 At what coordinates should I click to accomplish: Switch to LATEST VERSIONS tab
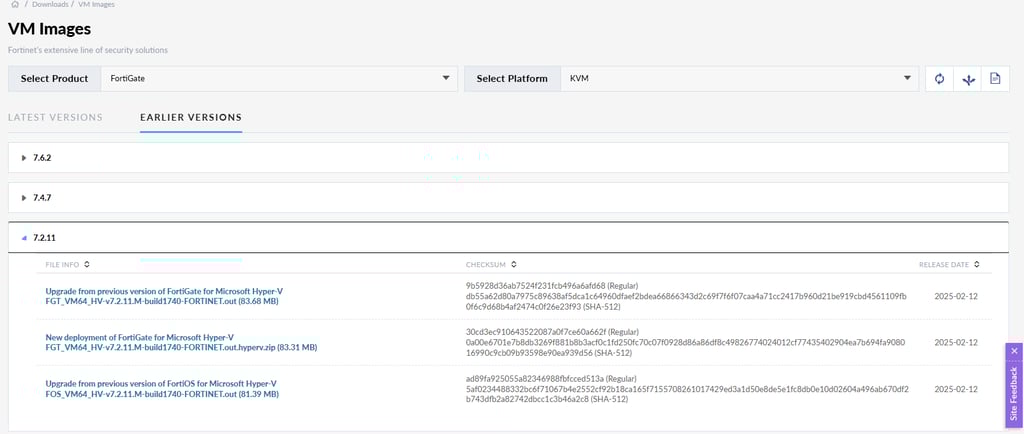point(56,117)
